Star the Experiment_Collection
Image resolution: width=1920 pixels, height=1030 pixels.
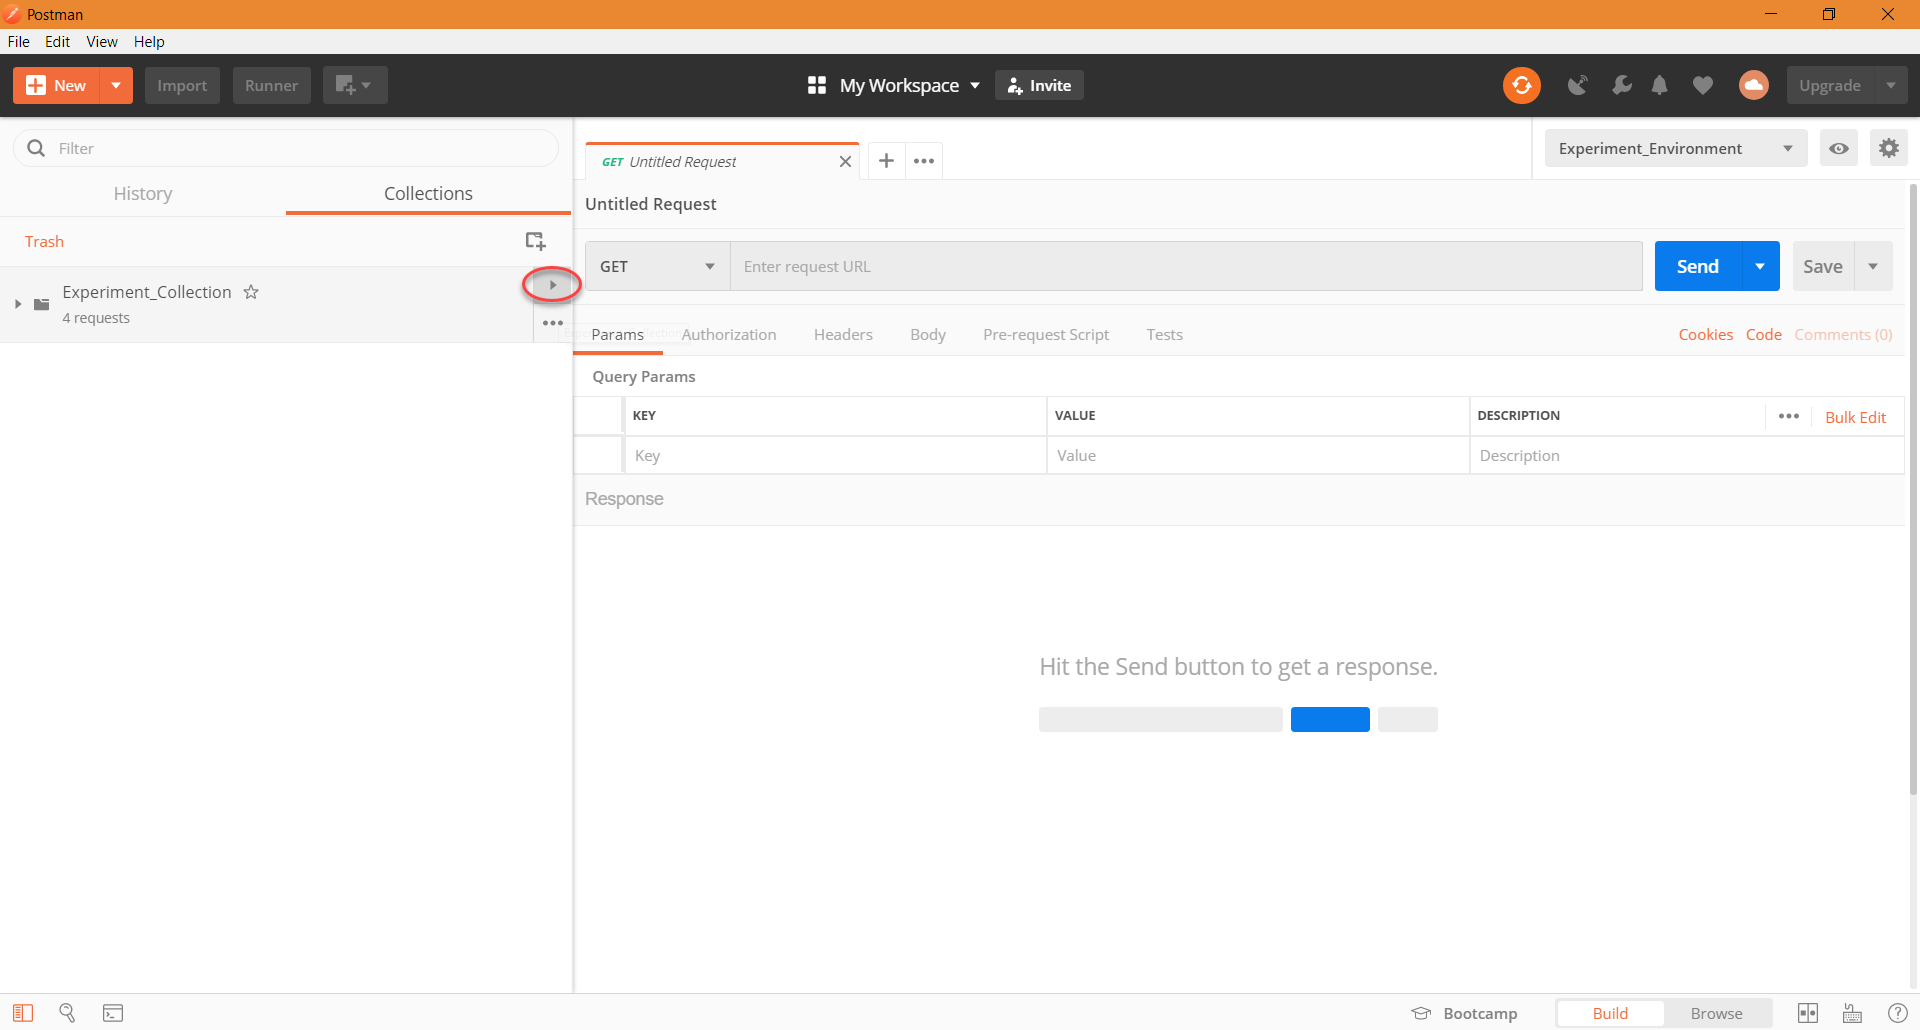251,292
